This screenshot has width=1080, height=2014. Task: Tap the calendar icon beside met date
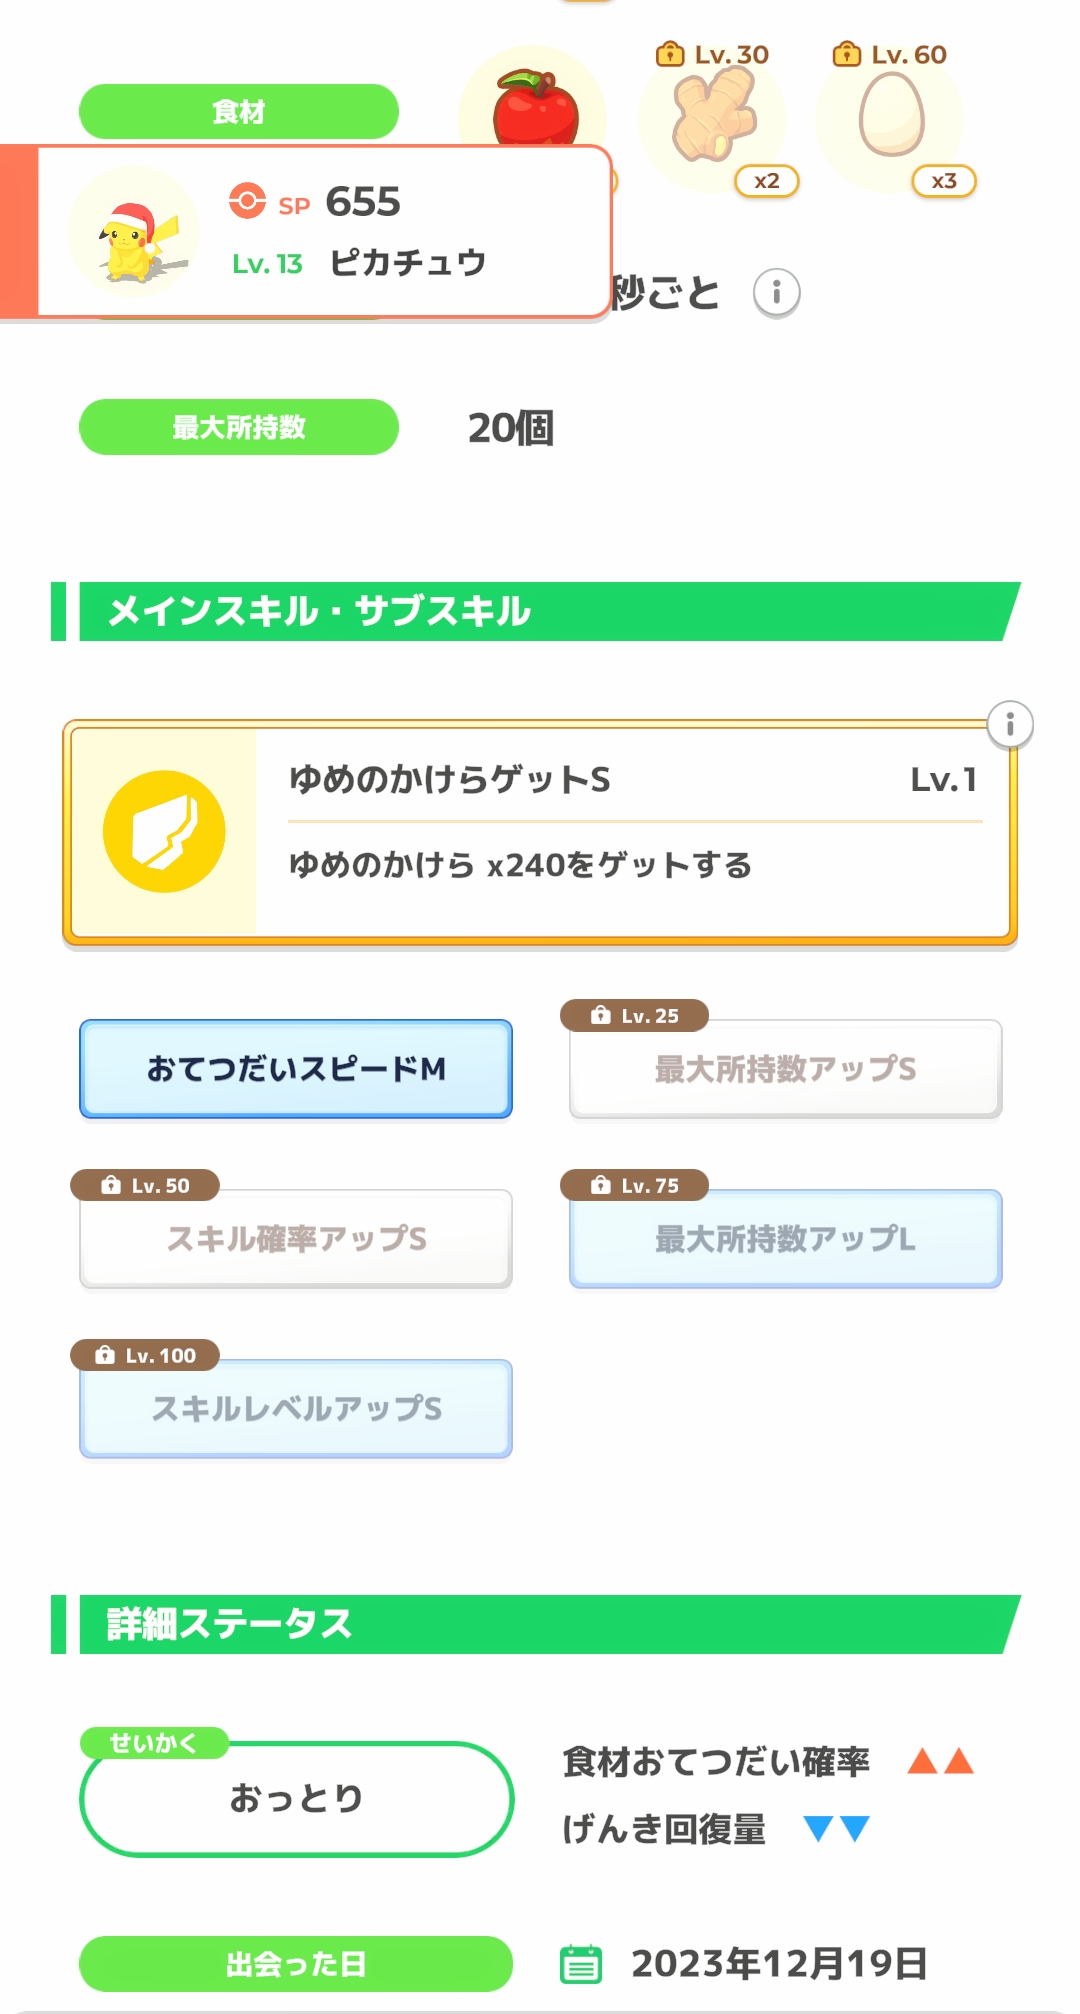coord(581,1964)
